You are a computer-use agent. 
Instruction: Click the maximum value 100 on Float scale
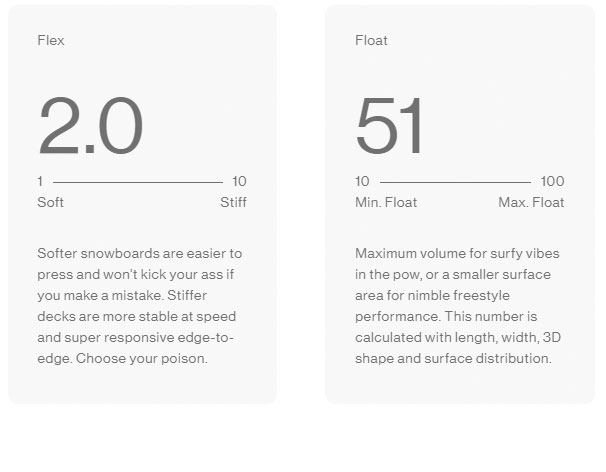[x=552, y=182]
